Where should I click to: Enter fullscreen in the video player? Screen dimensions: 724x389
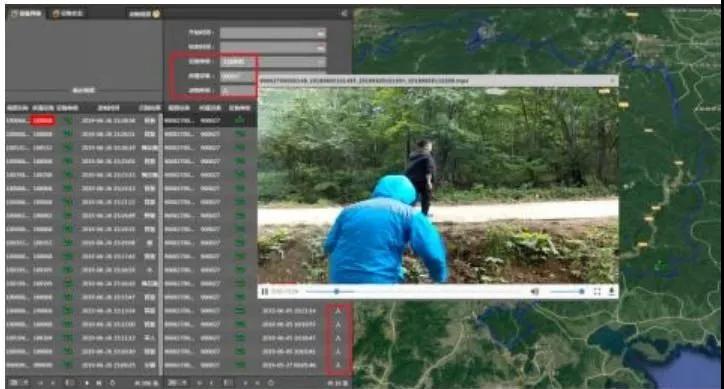(x=597, y=292)
